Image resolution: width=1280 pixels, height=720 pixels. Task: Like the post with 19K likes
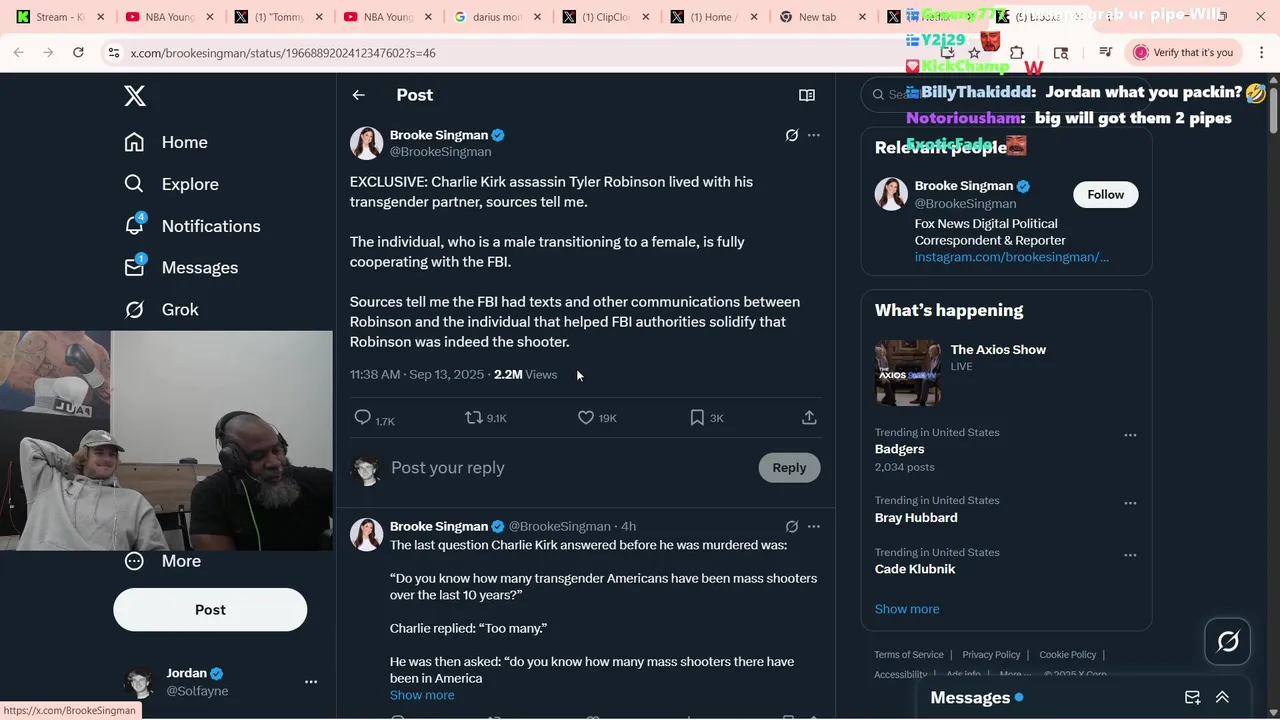[597, 418]
